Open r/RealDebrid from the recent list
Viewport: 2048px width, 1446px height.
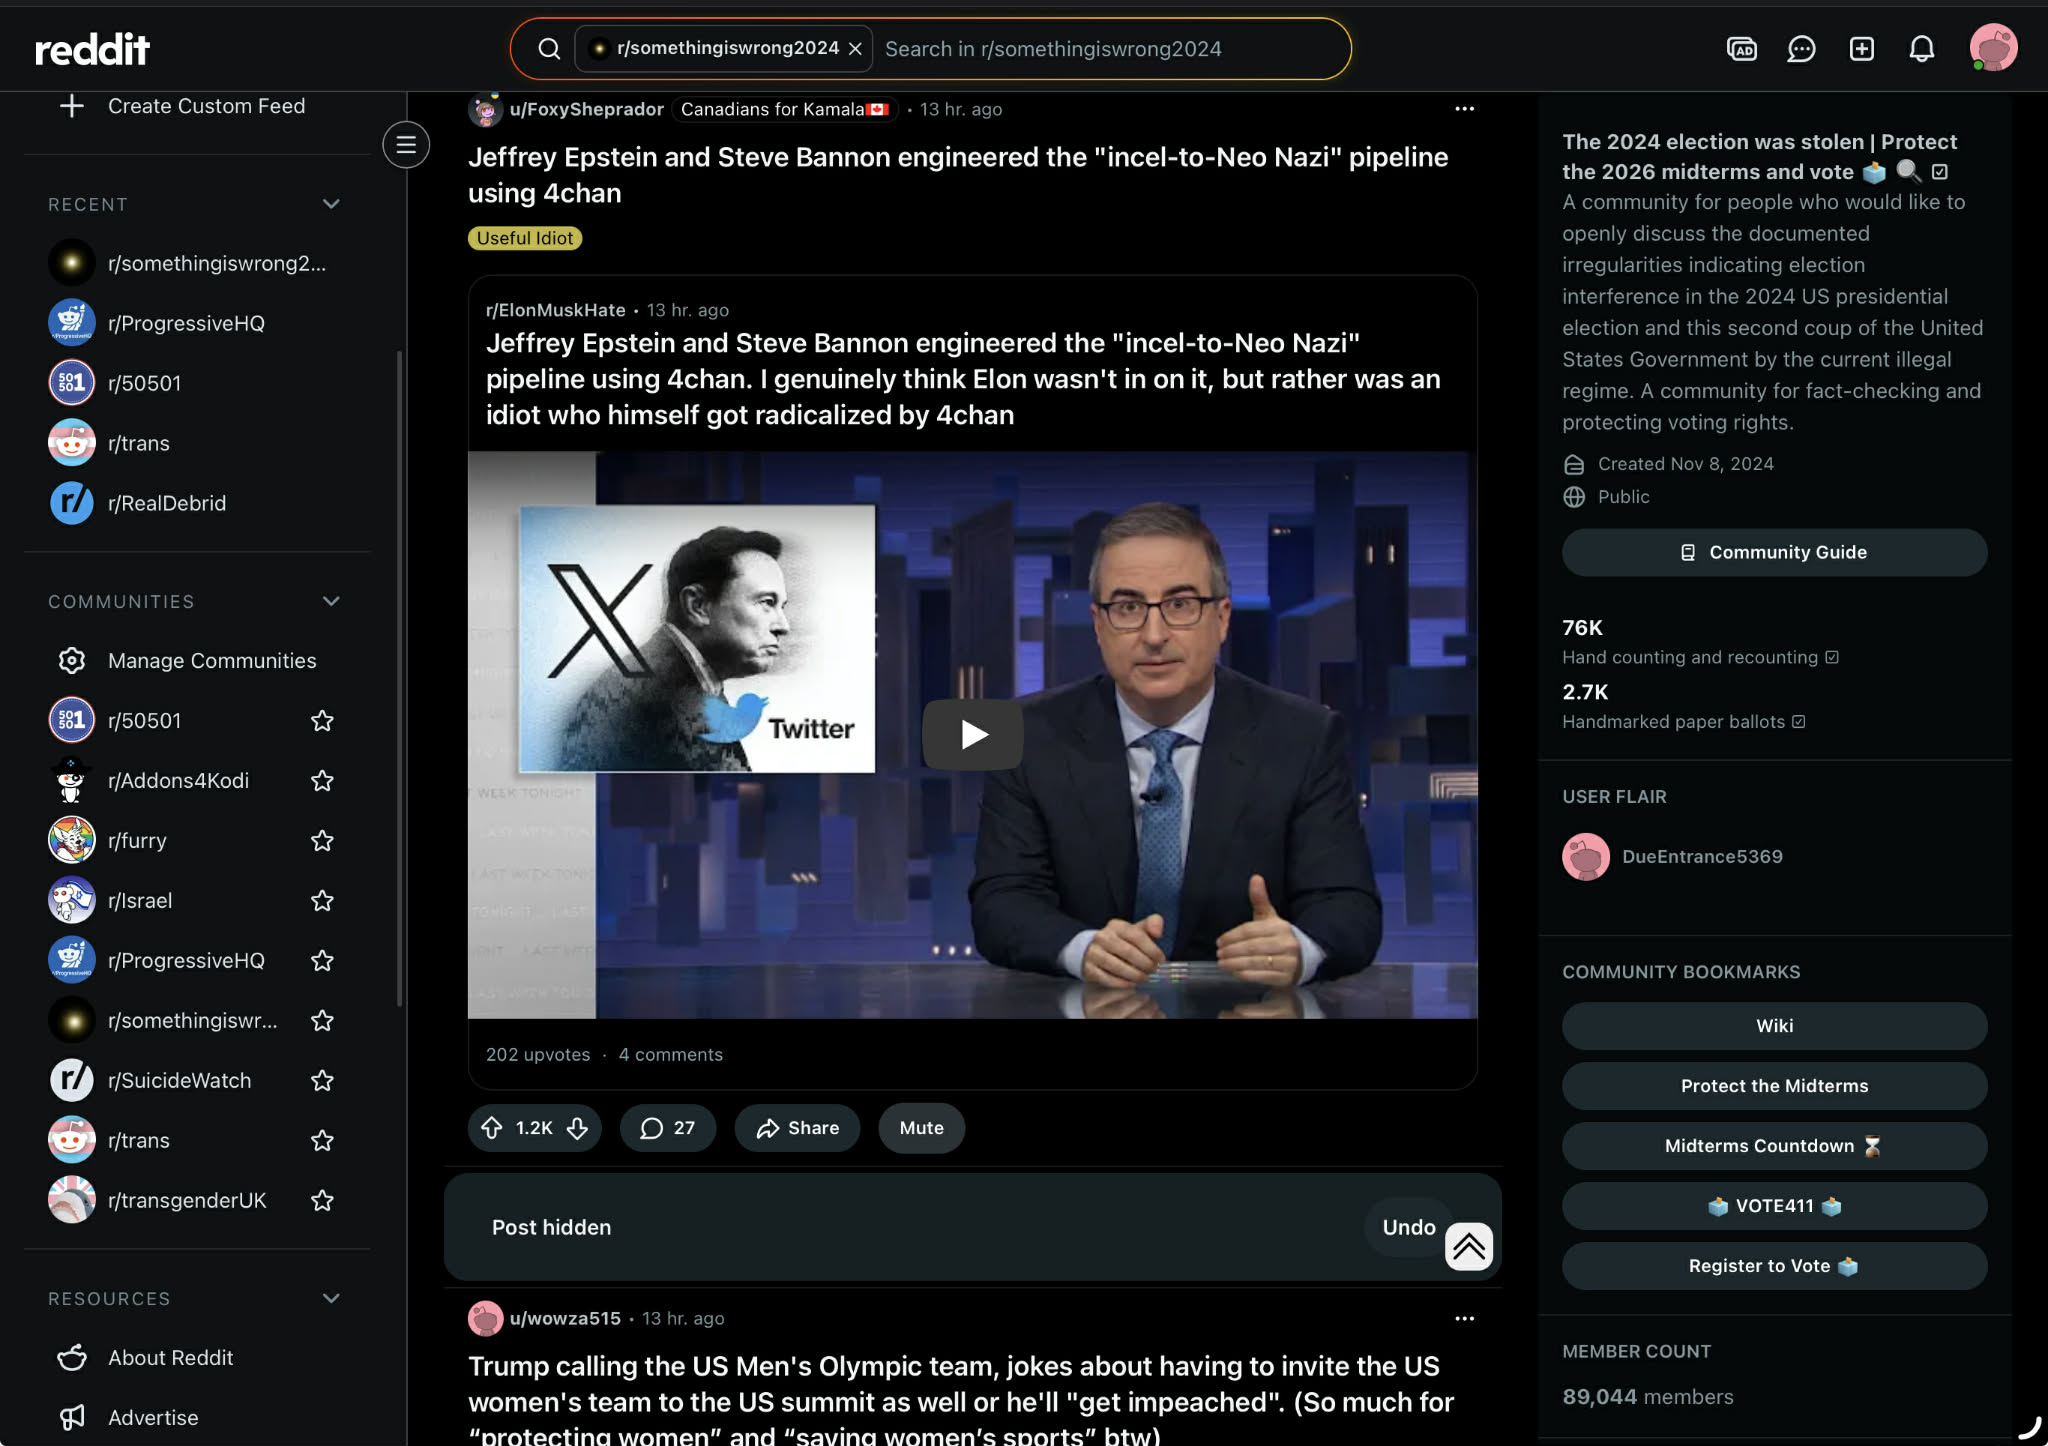click(x=166, y=503)
